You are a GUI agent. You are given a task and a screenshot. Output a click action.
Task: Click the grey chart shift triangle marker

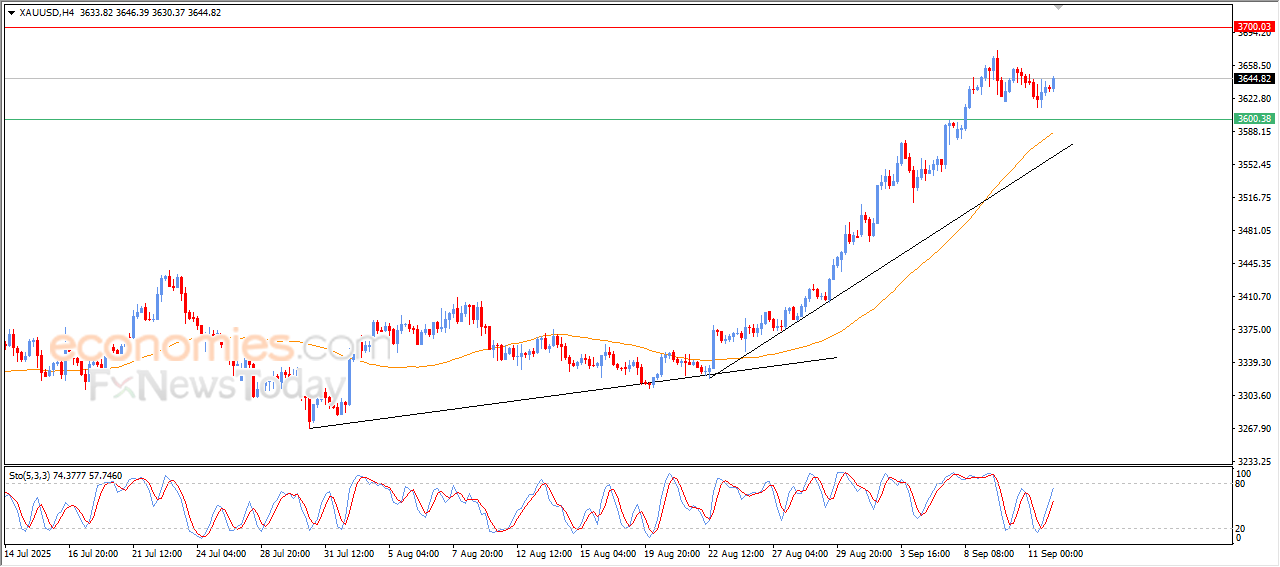1060,8
